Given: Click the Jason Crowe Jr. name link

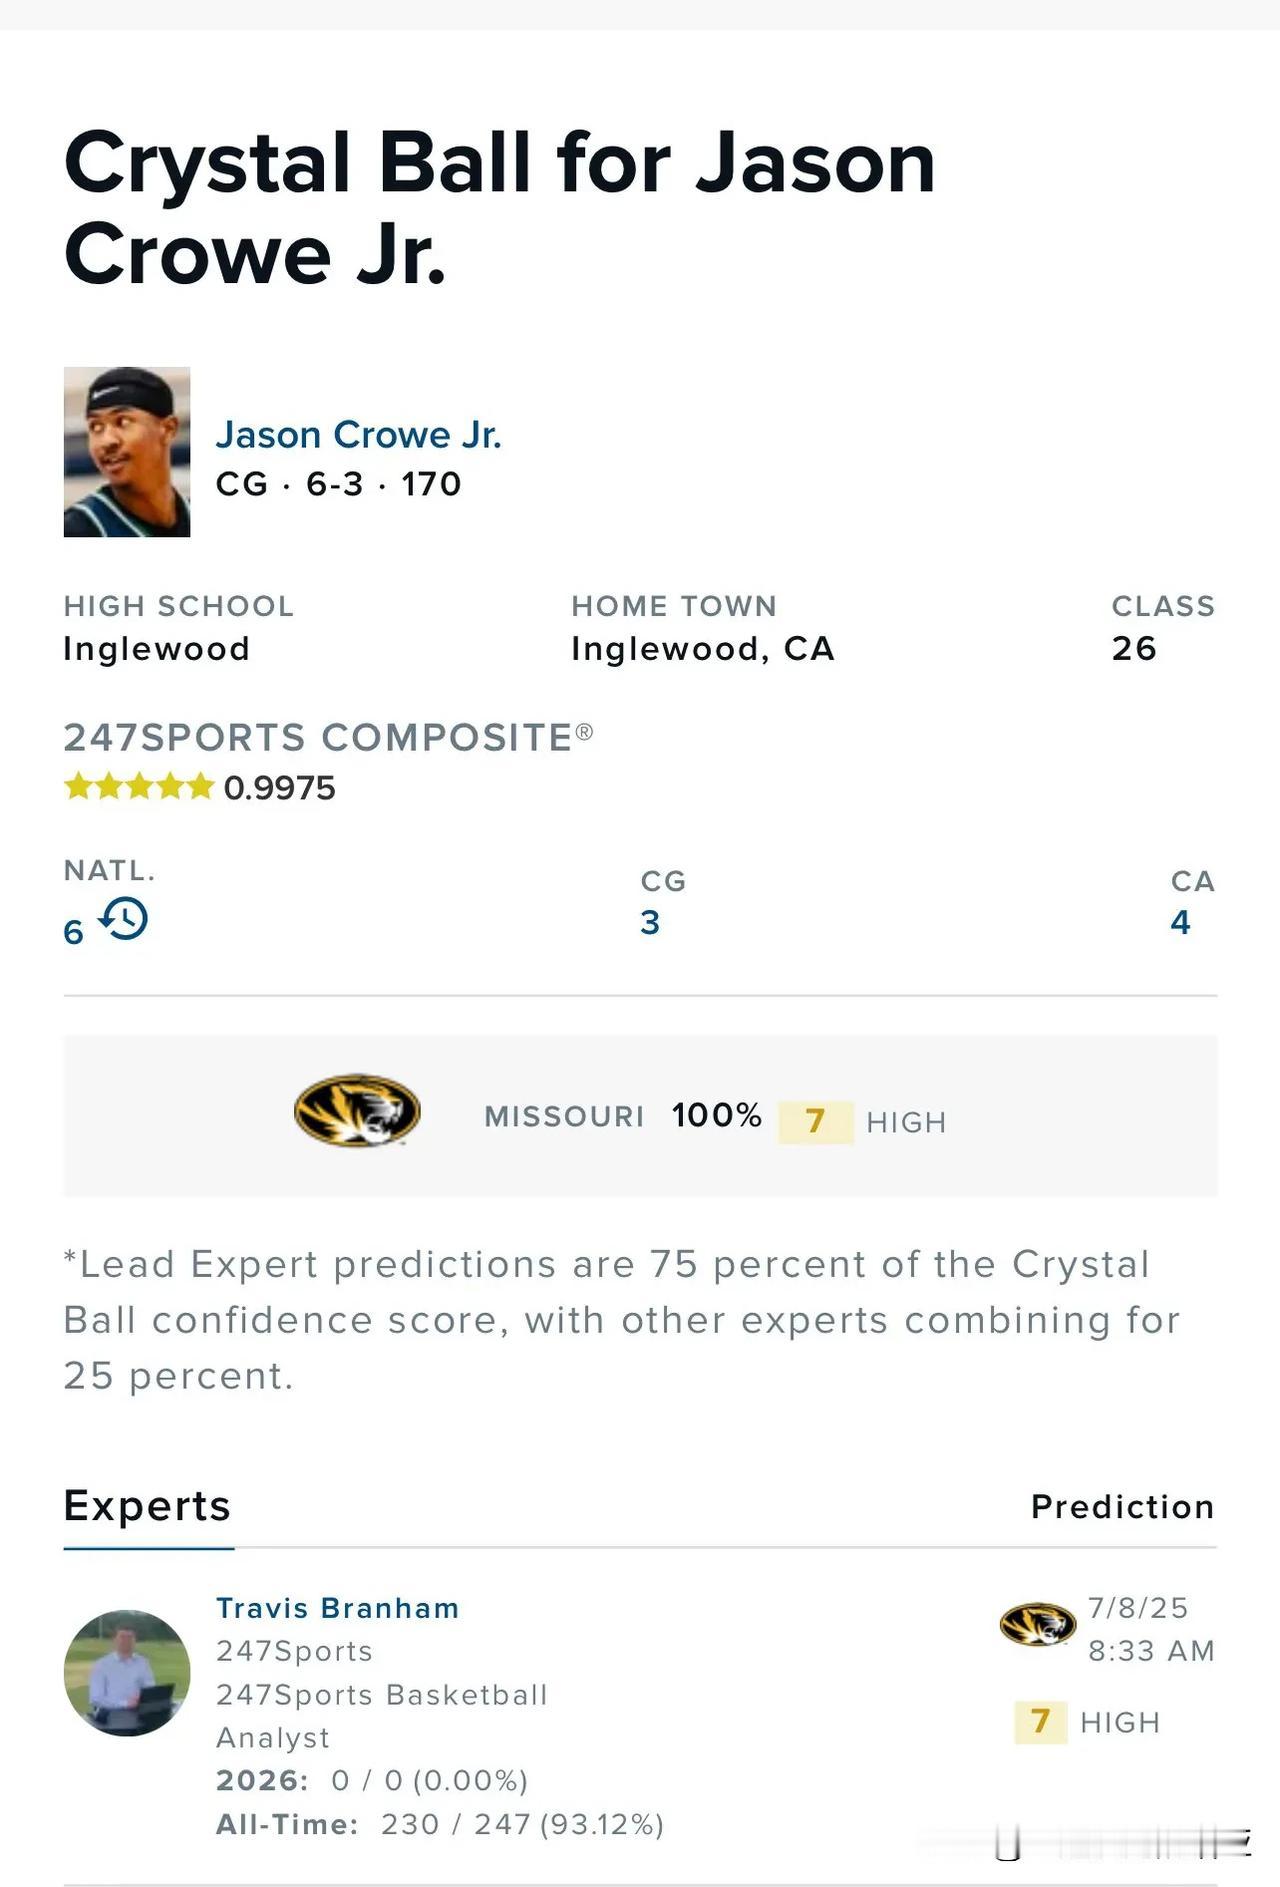Looking at the screenshot, I should tap(358, 435).
